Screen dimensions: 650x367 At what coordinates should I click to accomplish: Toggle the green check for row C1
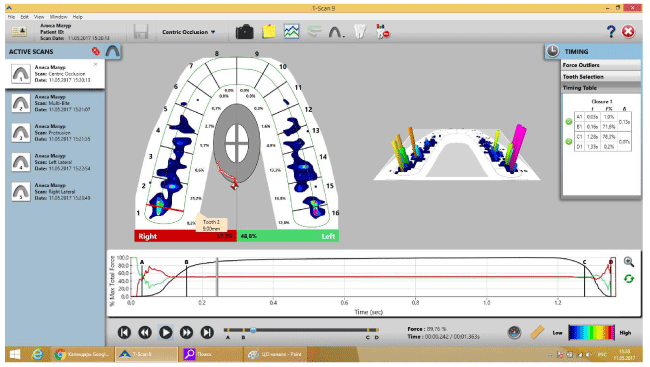click(569, 141)
